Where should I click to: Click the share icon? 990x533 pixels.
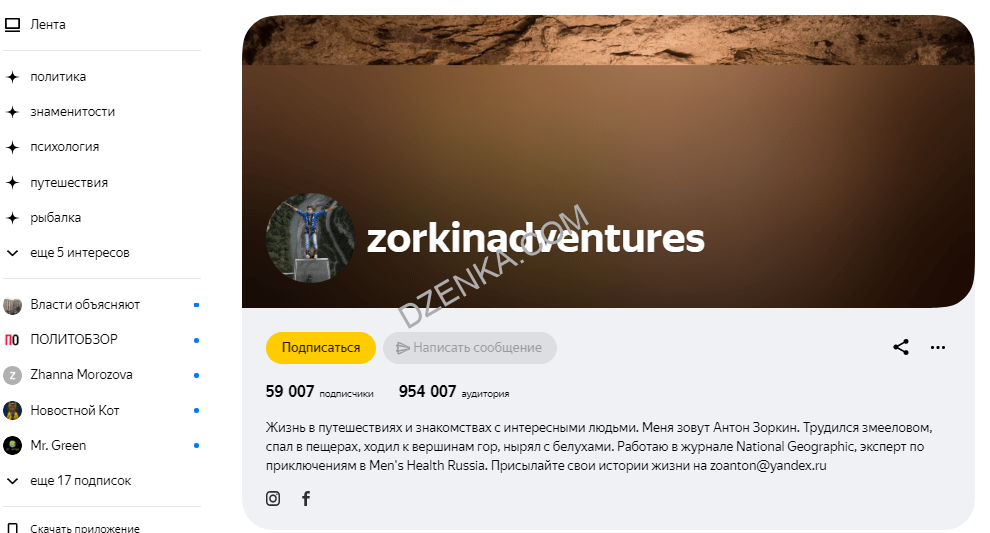tap(901, 347)
